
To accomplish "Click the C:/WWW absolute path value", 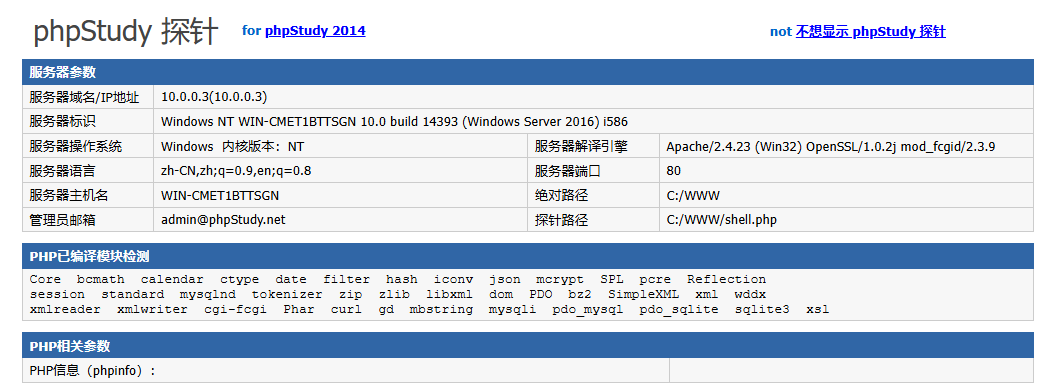I will click(x=693, y=195).
